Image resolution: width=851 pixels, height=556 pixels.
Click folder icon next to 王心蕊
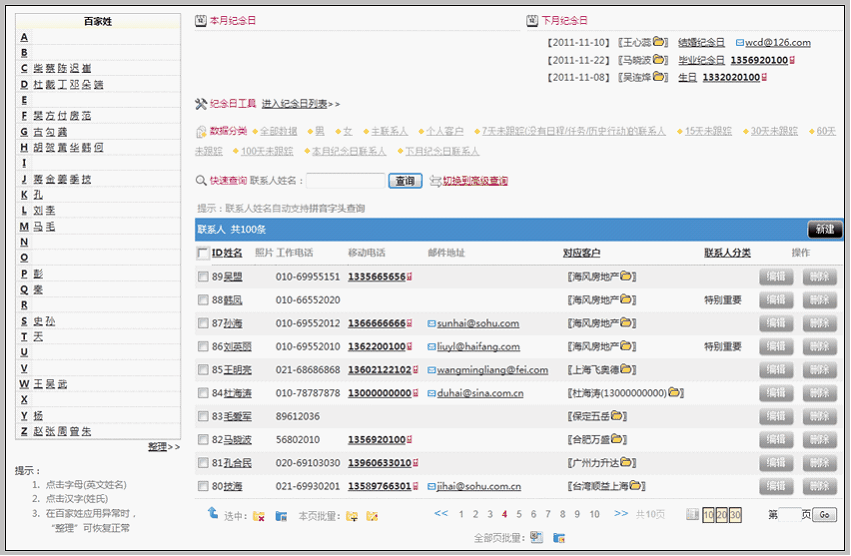pyautogui.click(x=659, y=43)
